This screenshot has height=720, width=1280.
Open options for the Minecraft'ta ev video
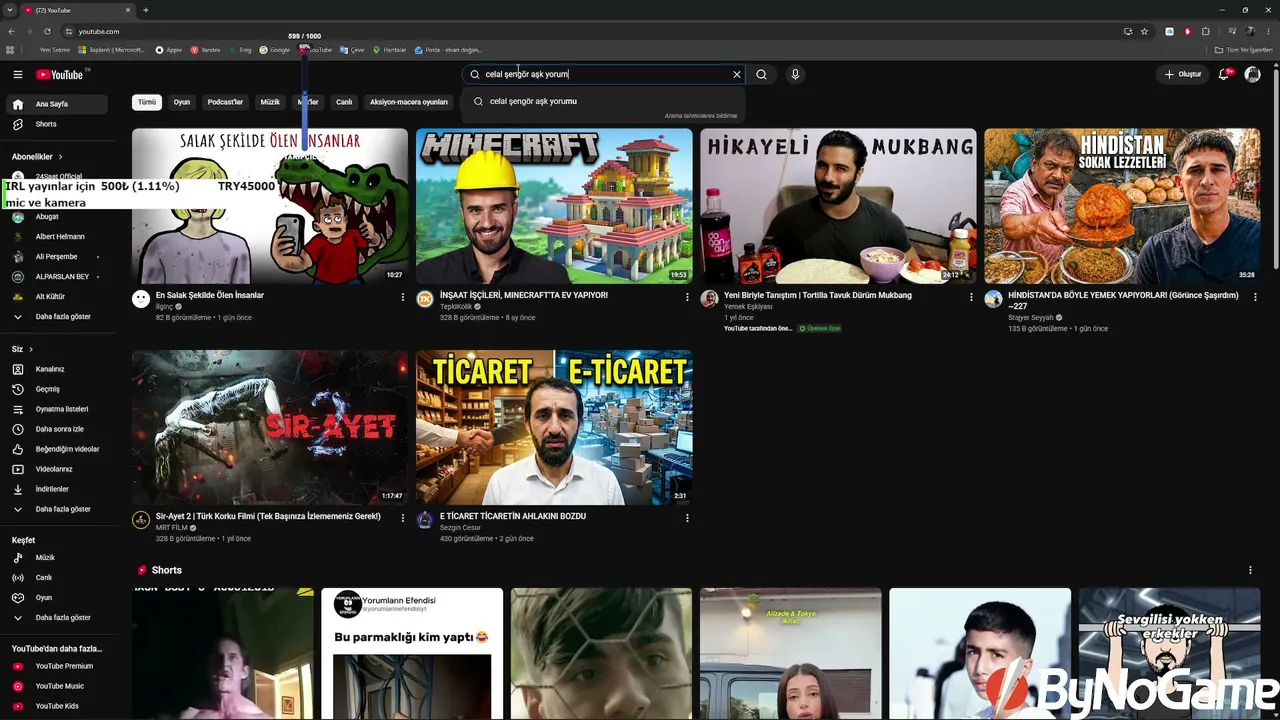pos(687,297)
